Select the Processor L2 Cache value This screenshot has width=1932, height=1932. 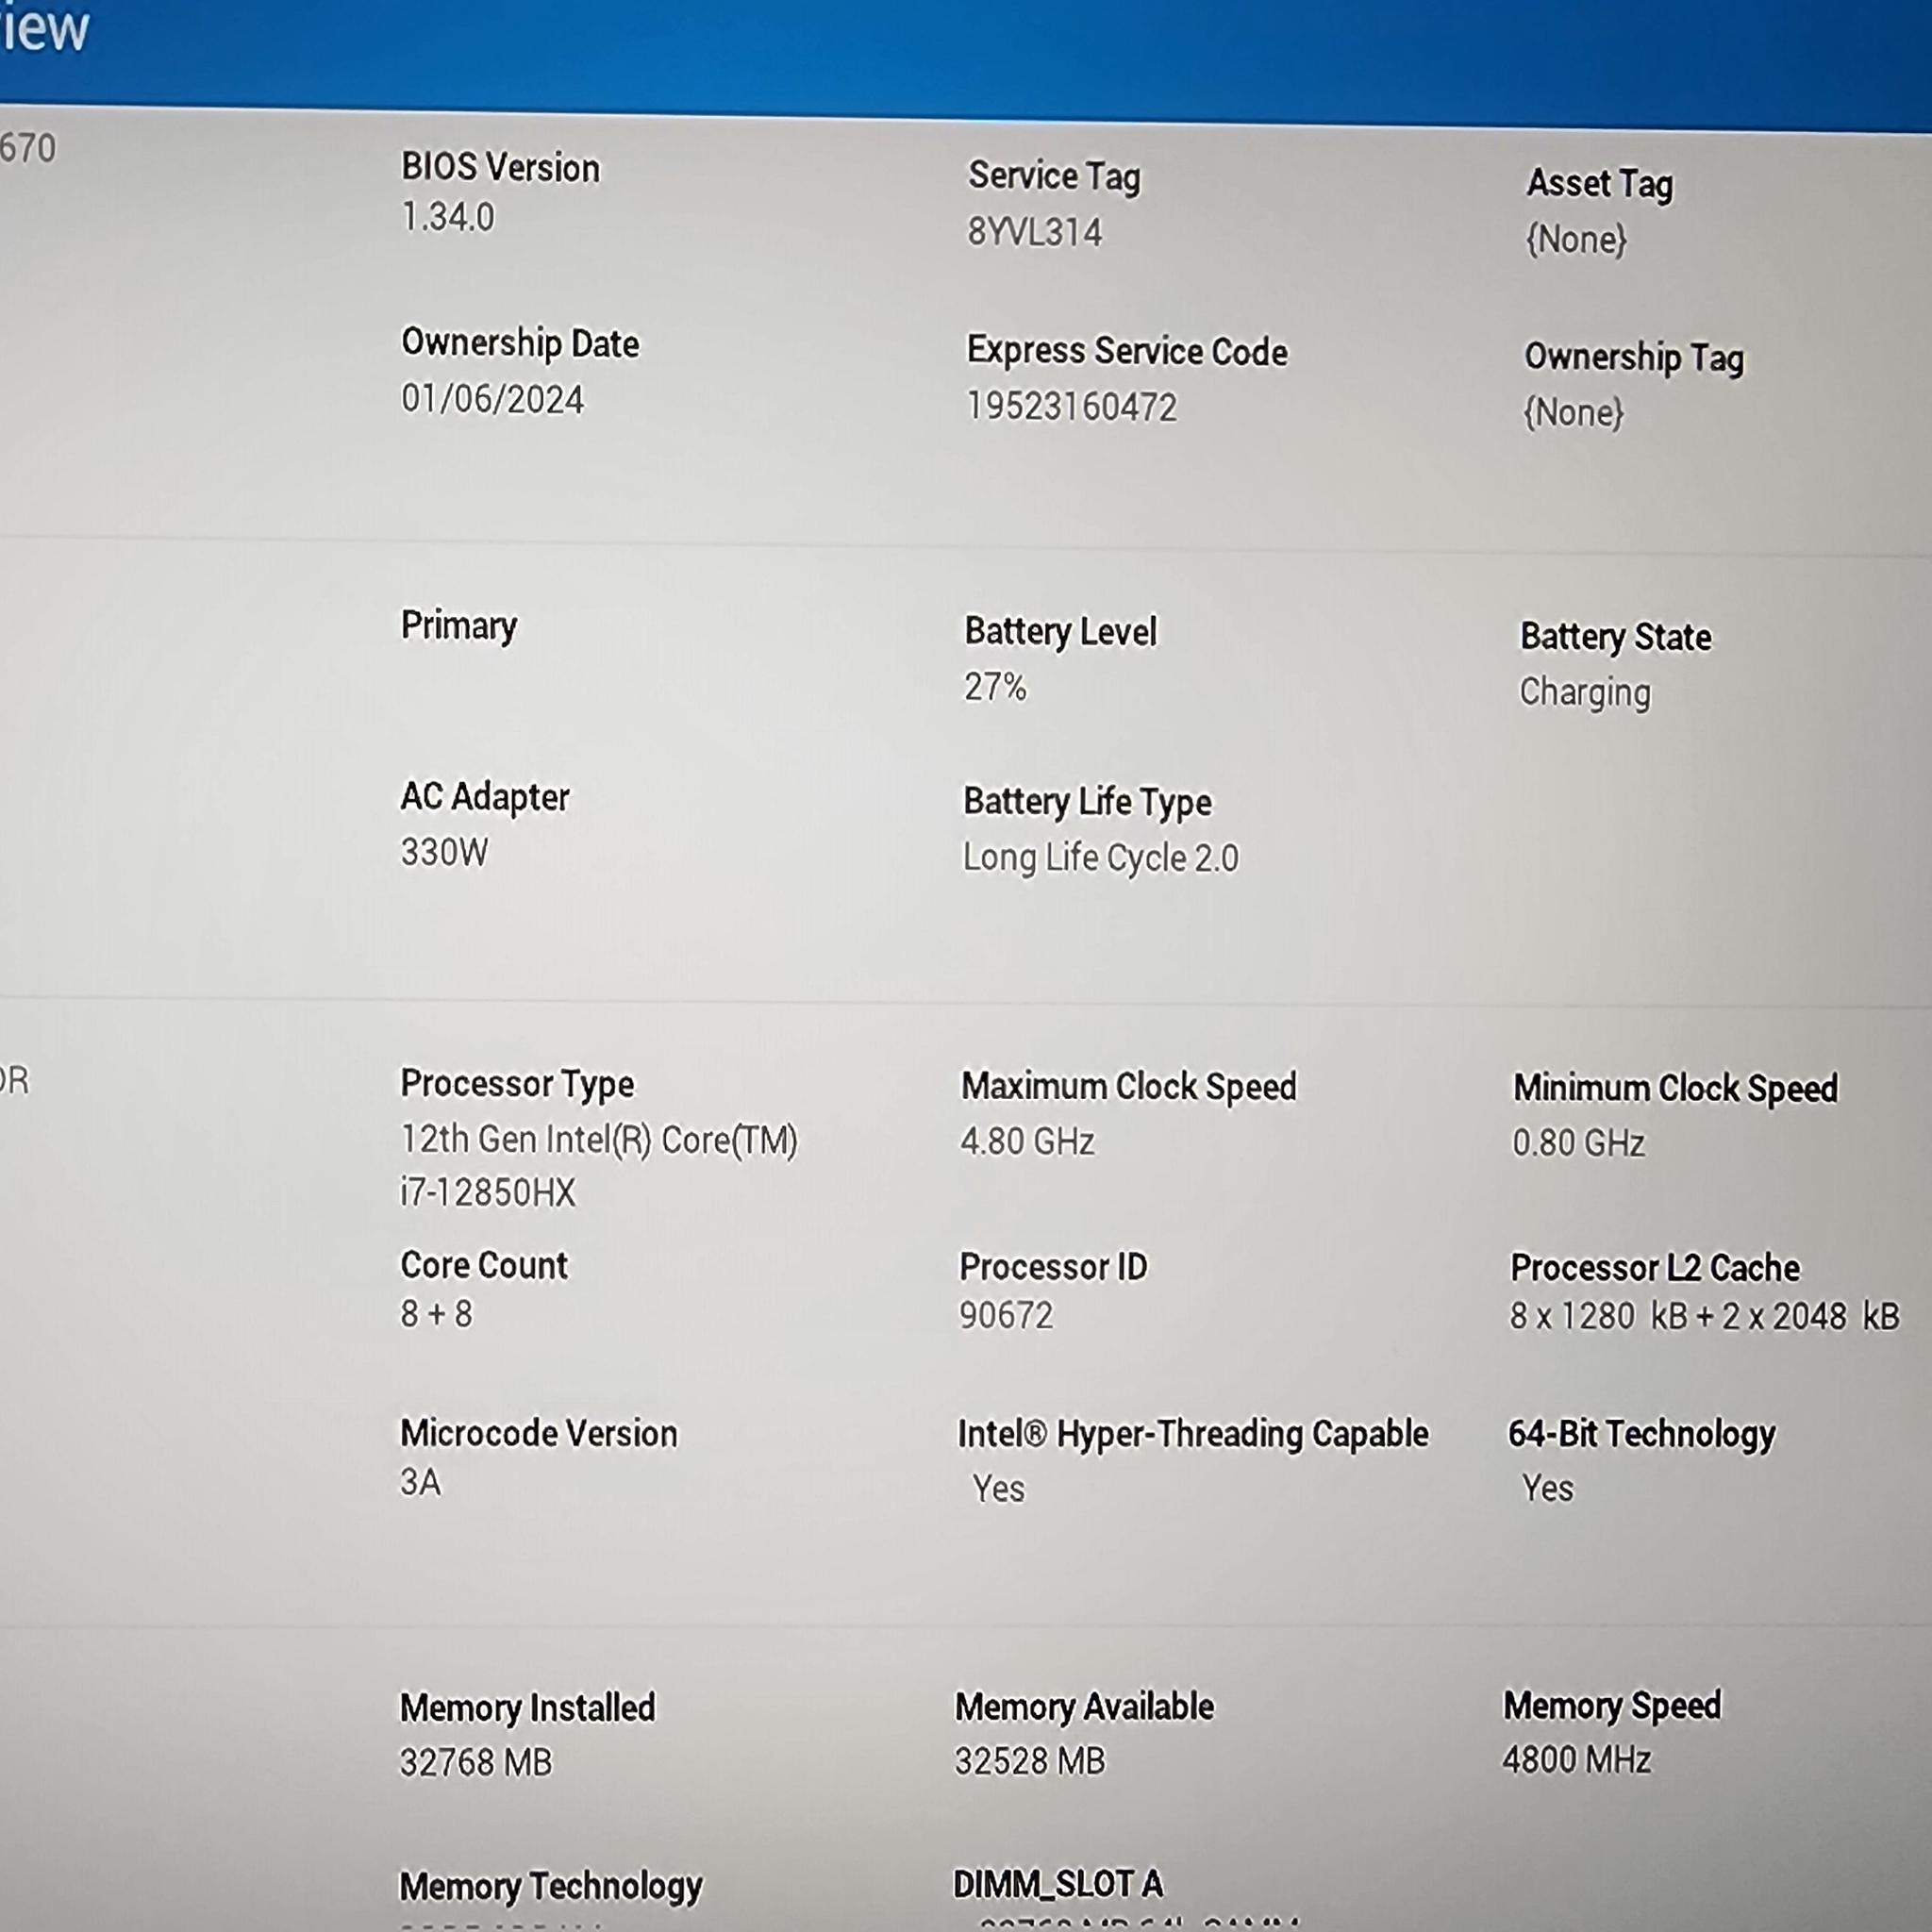(1704, 1316)
